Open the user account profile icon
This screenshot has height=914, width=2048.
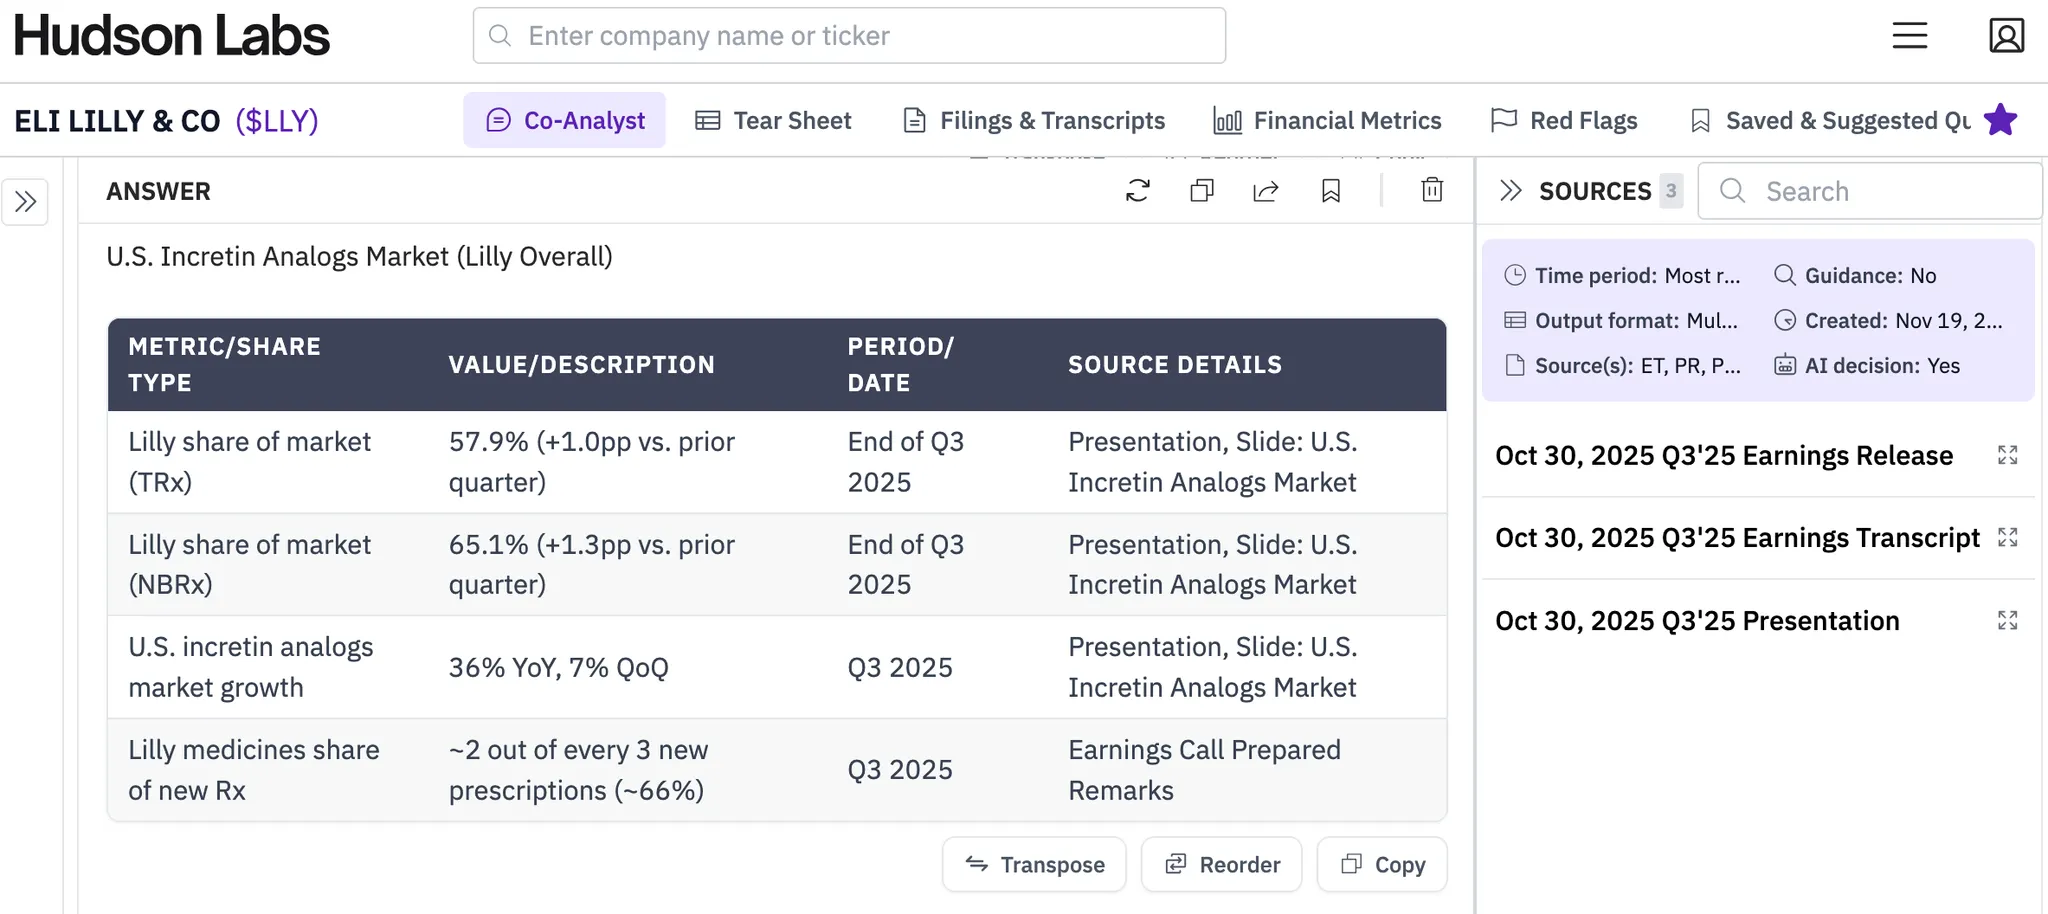[2006, 36]
